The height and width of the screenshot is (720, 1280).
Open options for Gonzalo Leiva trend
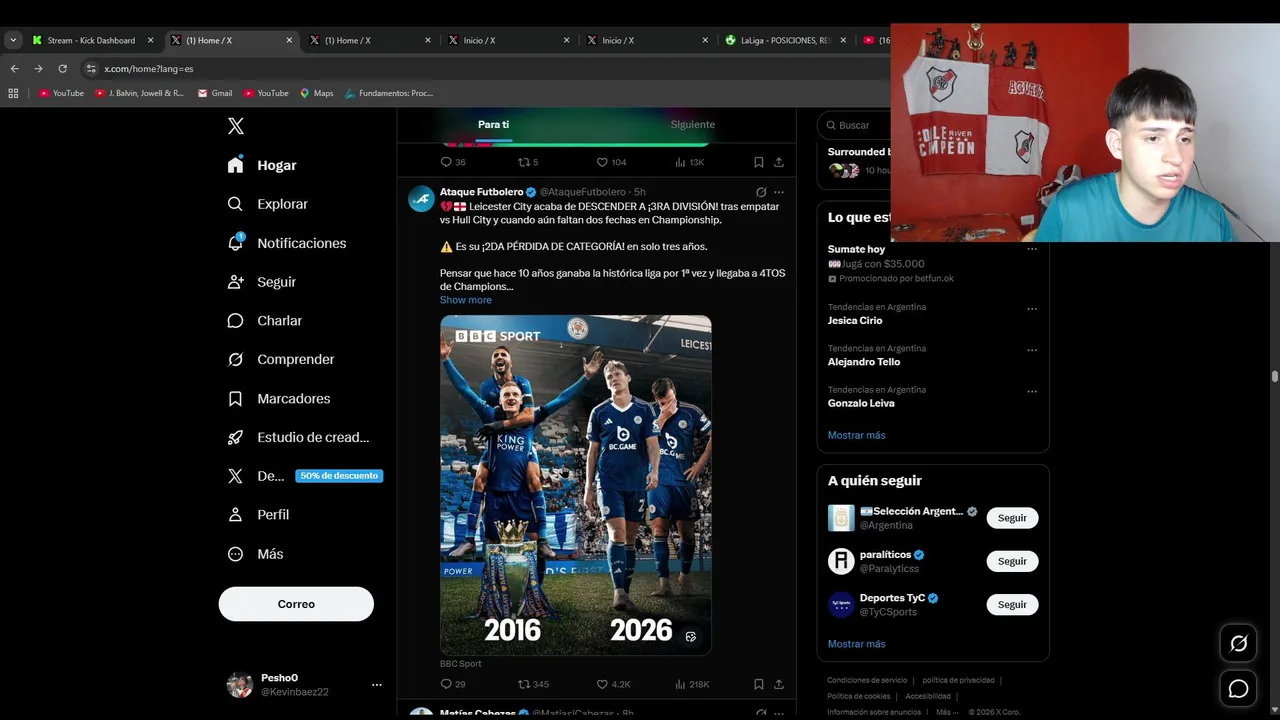(1032, 391)
